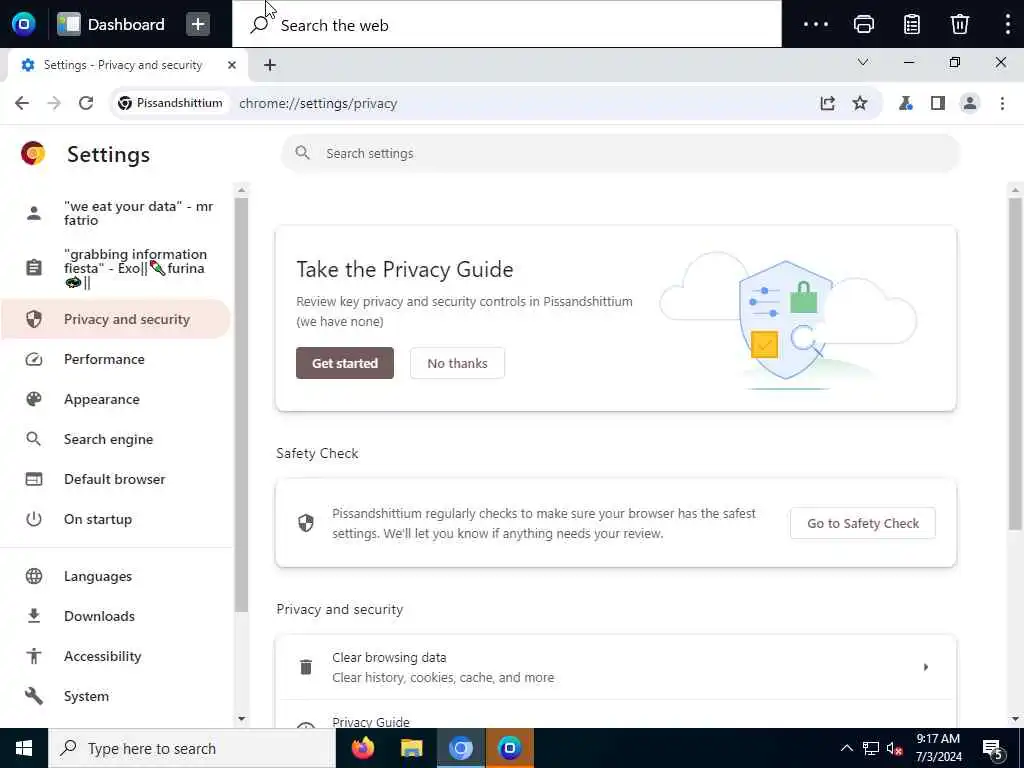Viewport: 1024px width, 768px height.
Task: Toggle the side panel icon
Action: 938,103
